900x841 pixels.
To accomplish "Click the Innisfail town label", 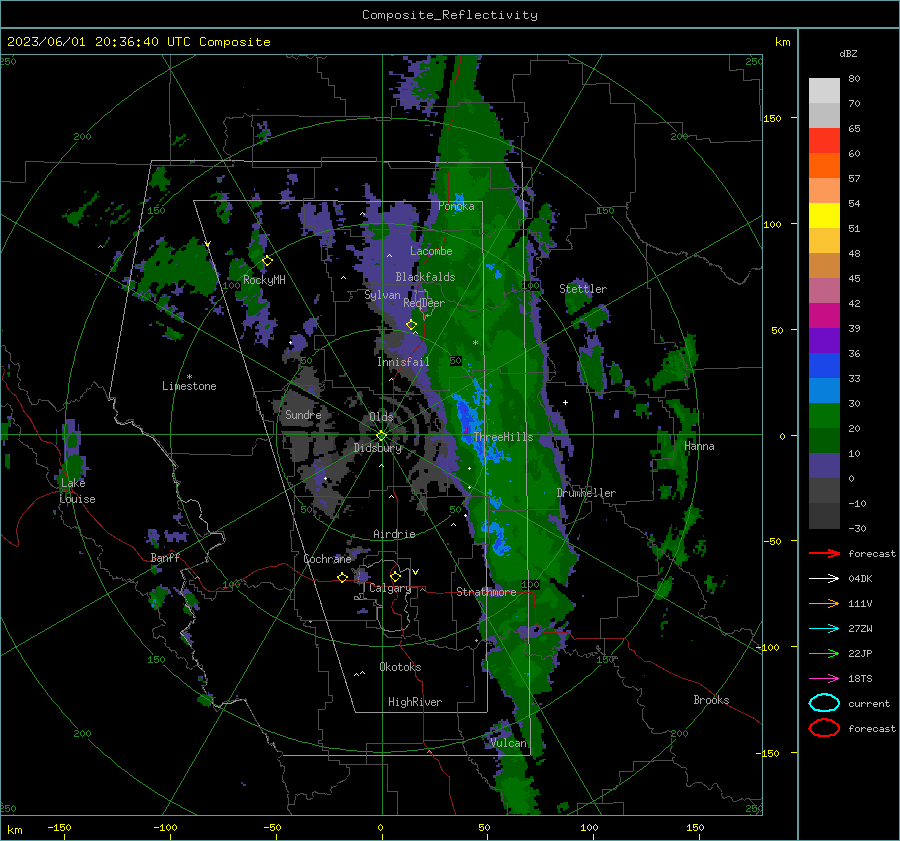I will [403, 362].
